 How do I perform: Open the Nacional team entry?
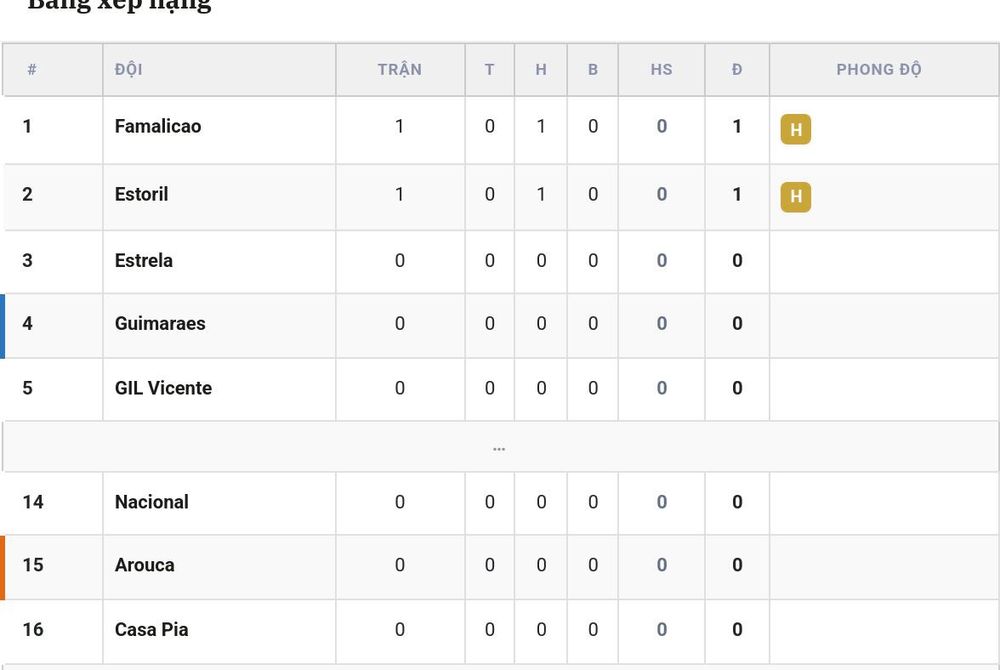point(151,502)
